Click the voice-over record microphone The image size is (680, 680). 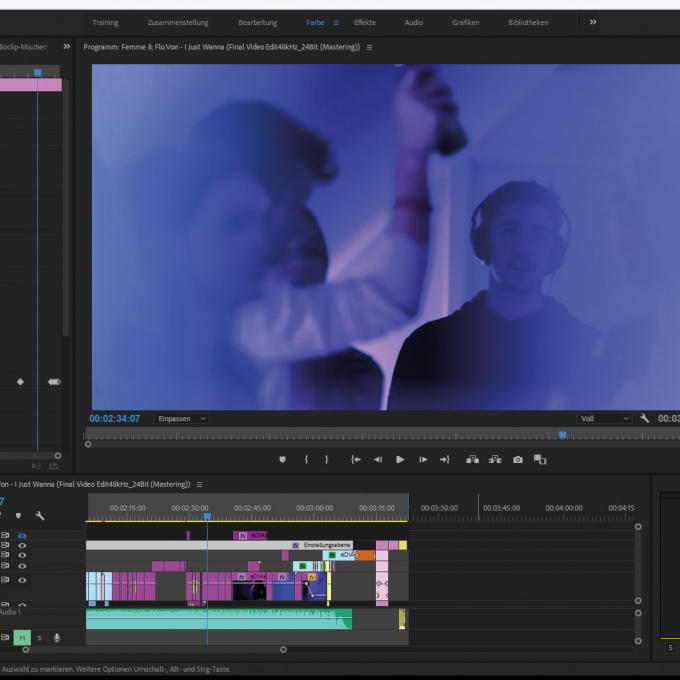click(x=57, y=638)
